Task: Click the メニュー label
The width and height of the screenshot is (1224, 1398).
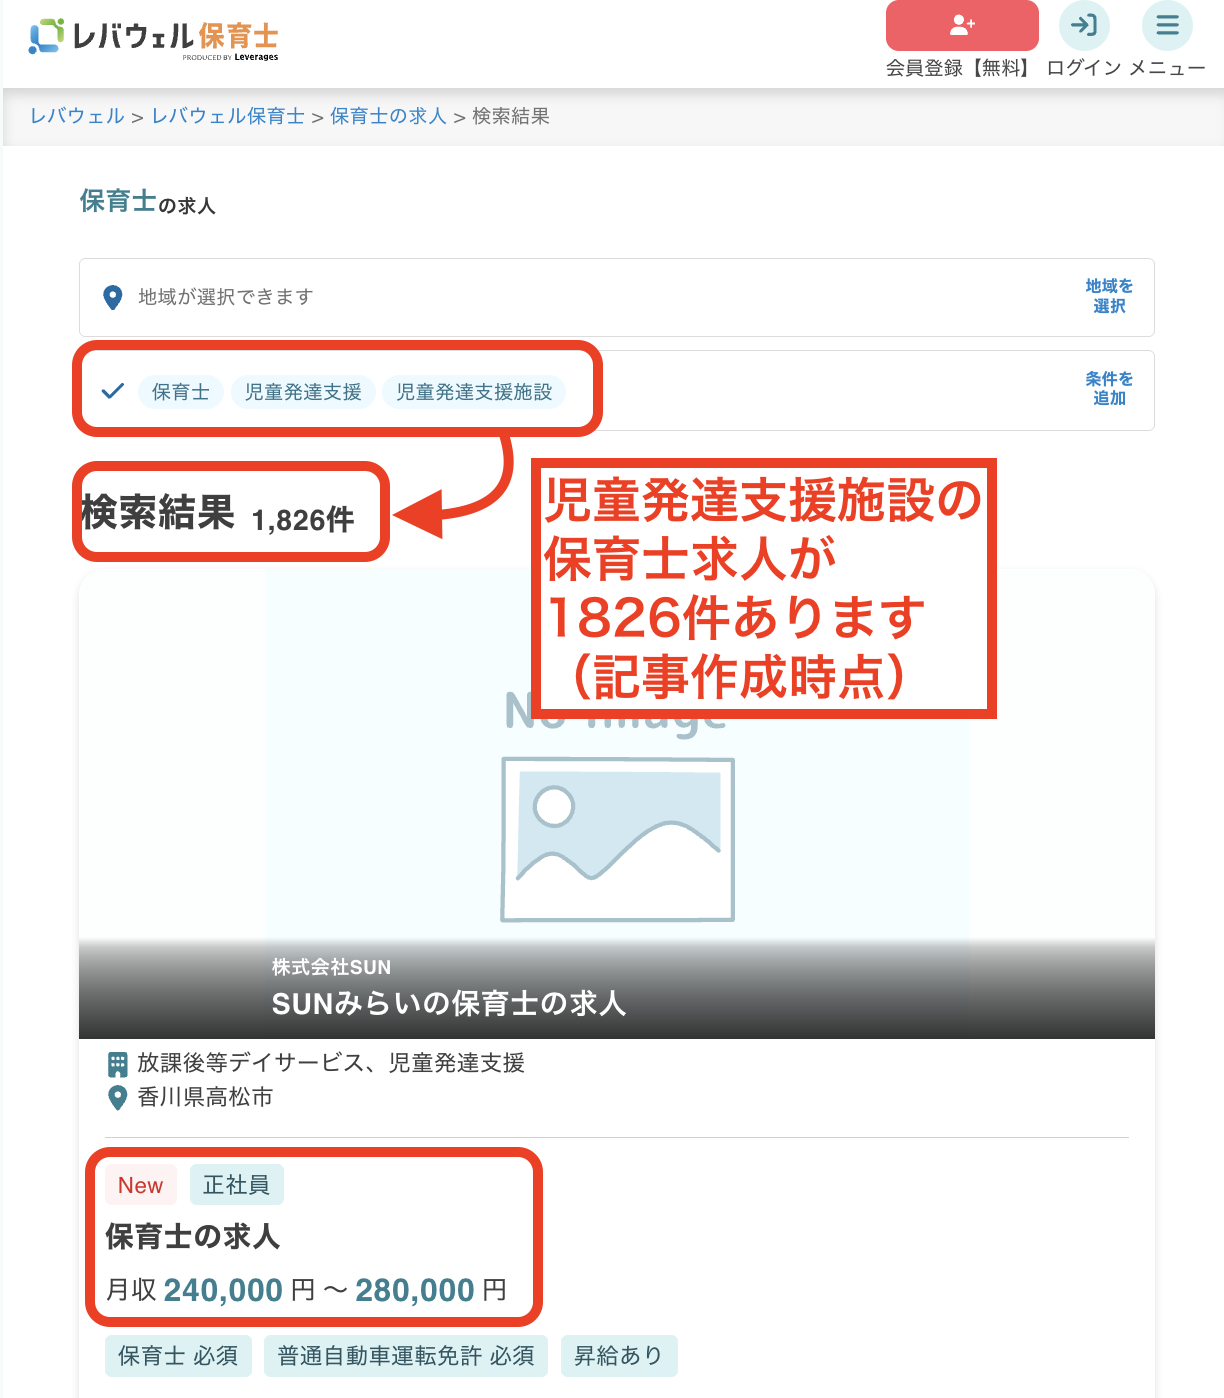Action: click(1167, 68)
